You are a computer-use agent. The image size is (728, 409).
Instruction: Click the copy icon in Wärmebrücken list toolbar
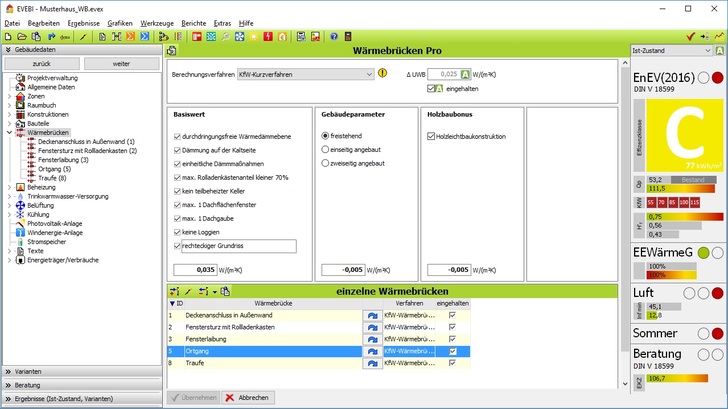225,291
